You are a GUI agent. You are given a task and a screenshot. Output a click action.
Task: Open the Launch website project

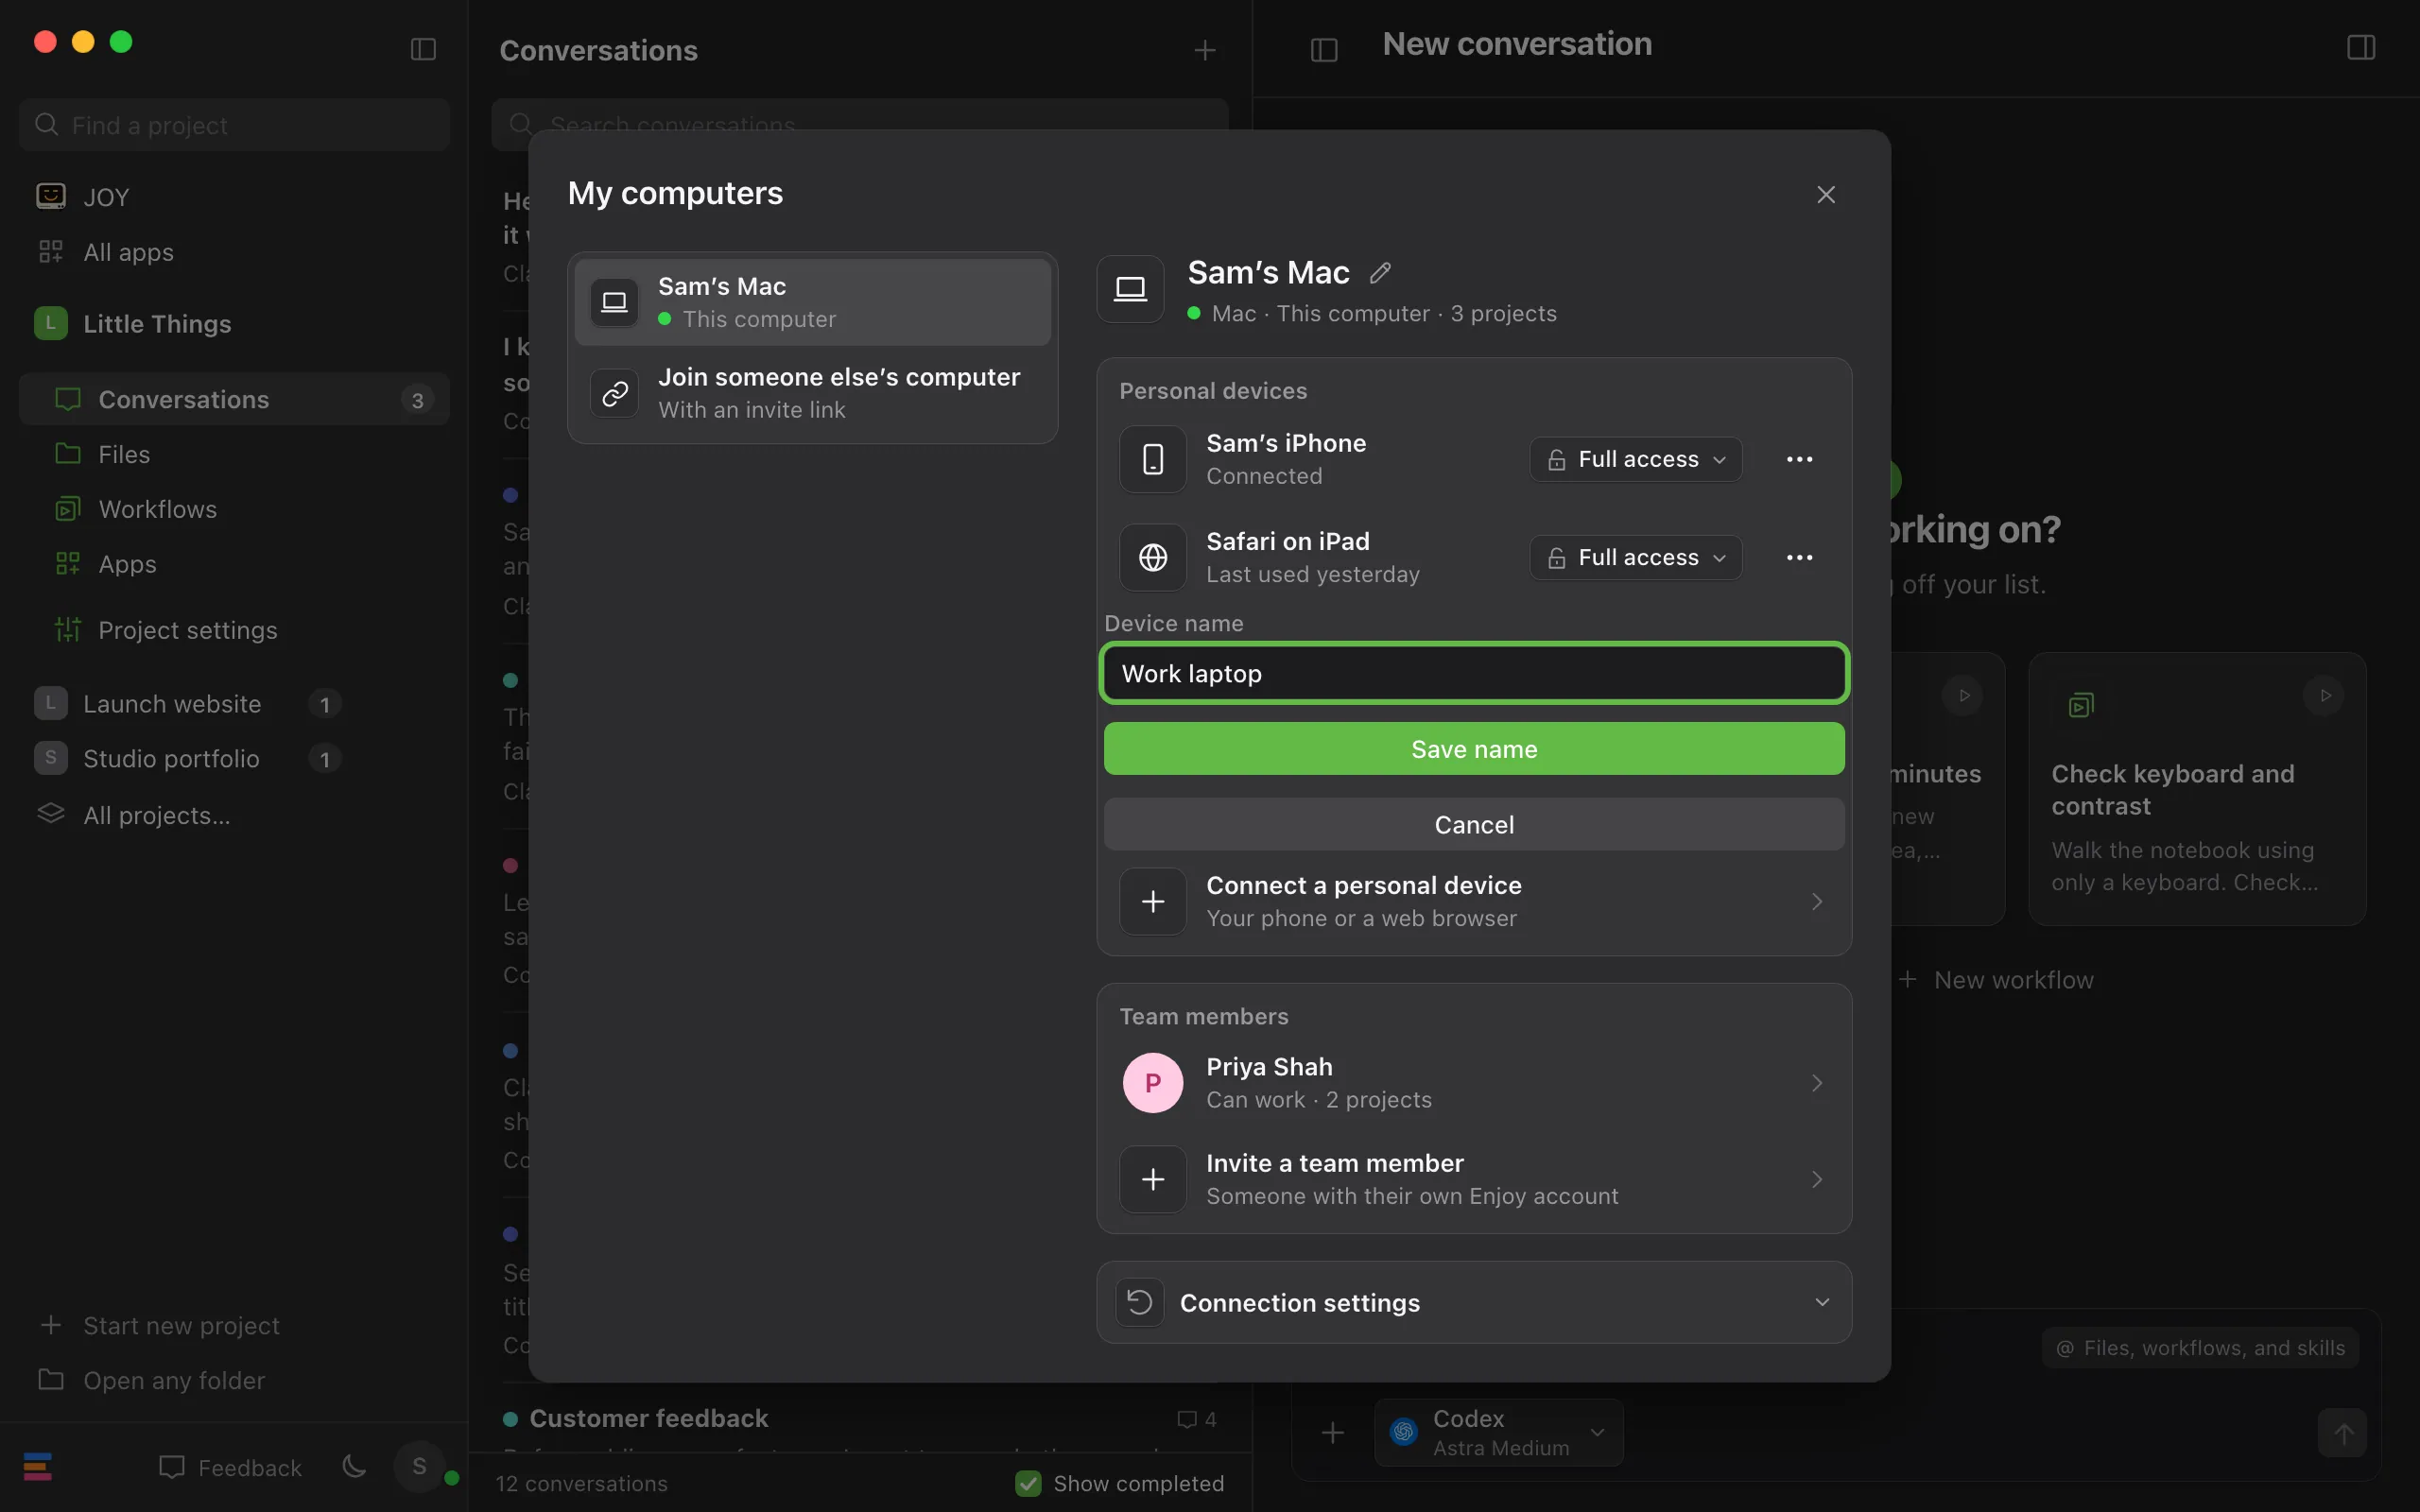click(x=190, y=704)
